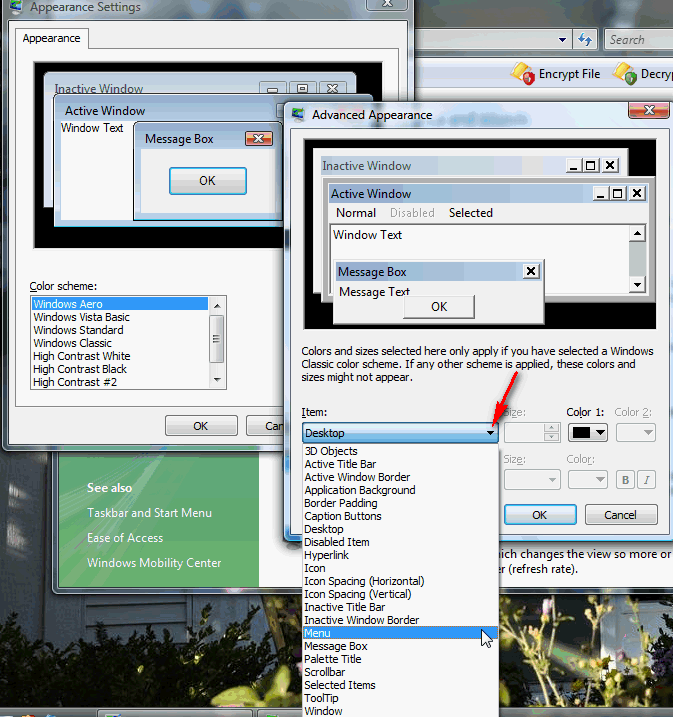The image size is (673, 717).
Task: Click preview window scrollbar down arrow
Action: (637, 285)
